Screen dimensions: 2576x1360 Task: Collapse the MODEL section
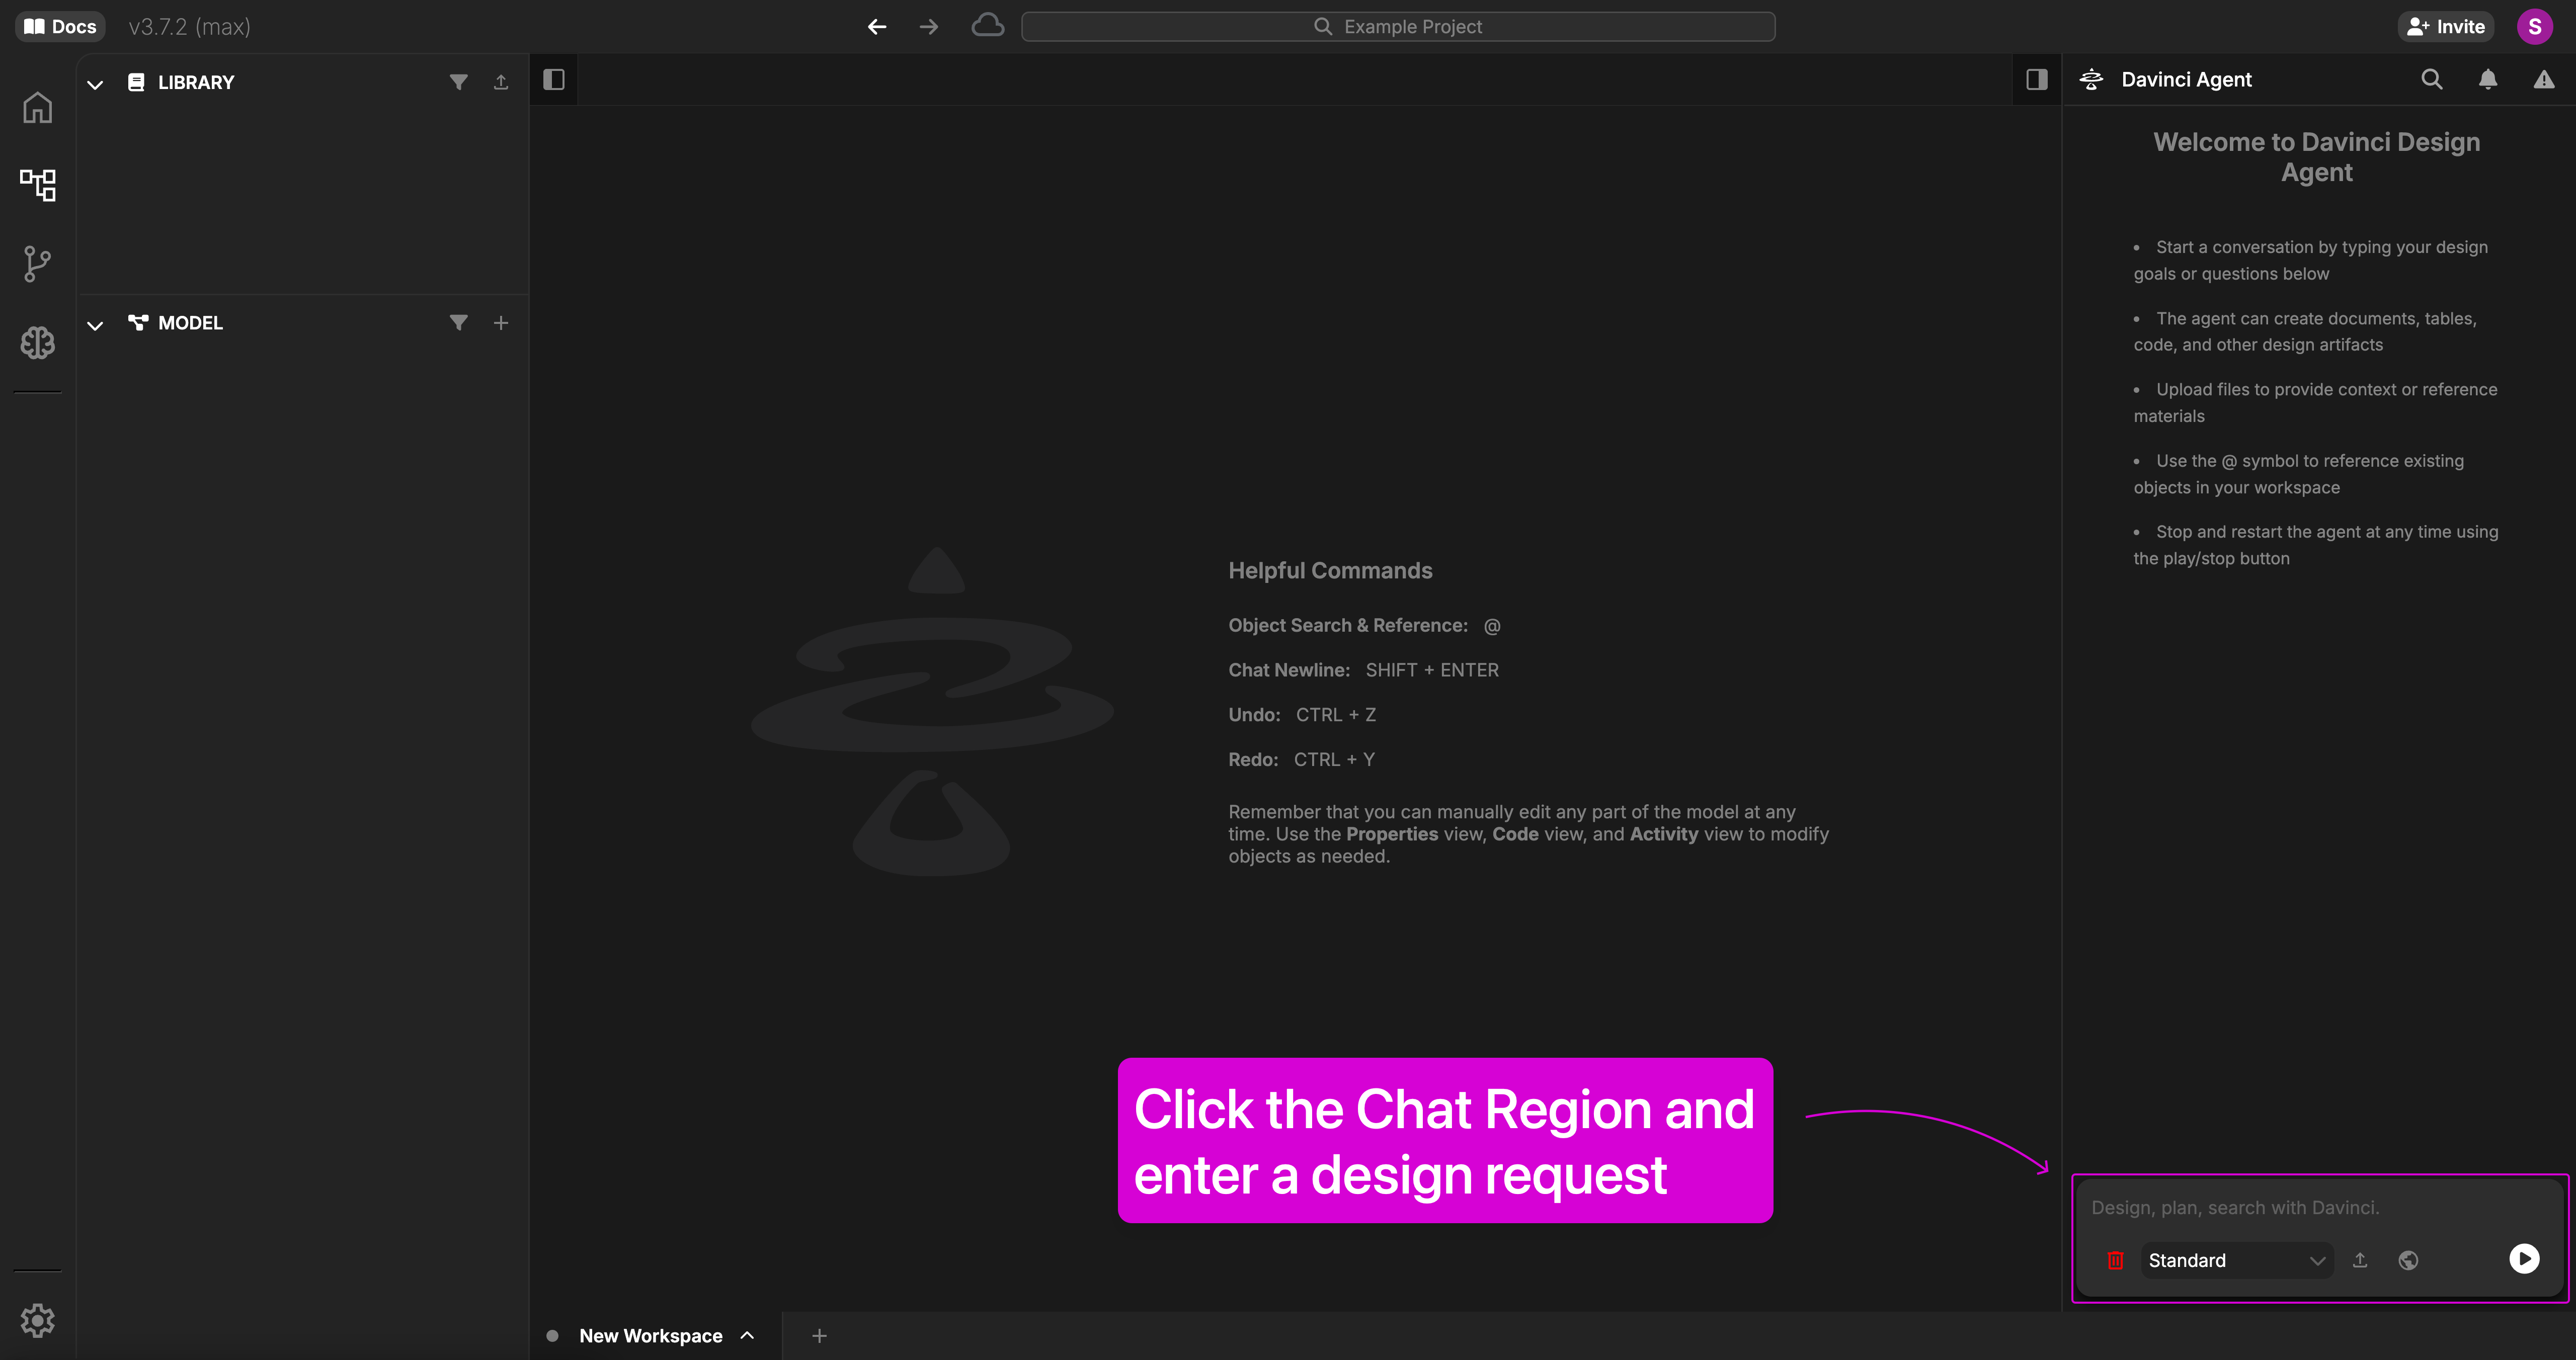[95, 325]
